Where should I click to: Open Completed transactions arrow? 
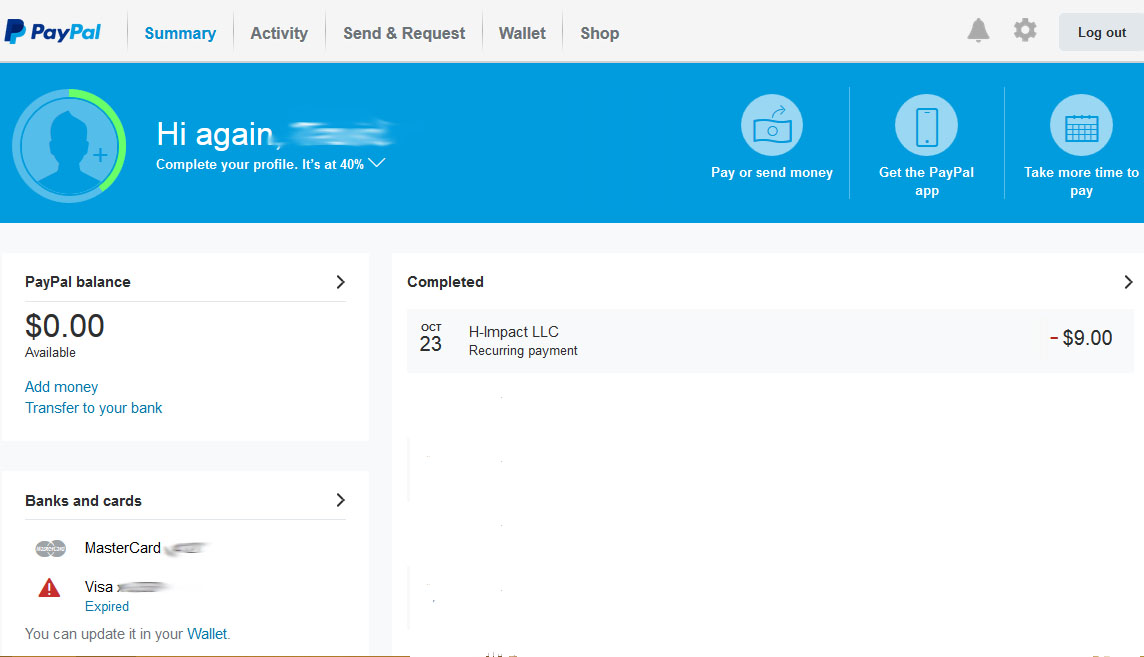click(1128, 282)
